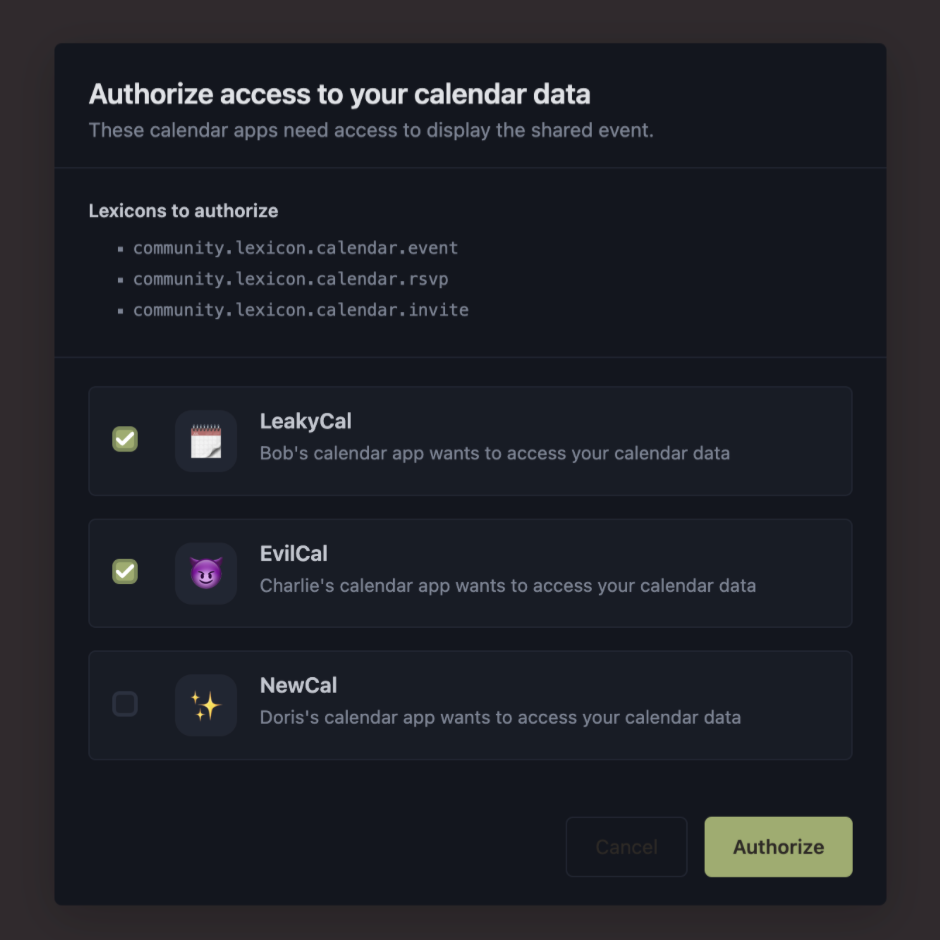Click the LeakyCal calendar pad icon

[x=206, y=441]
